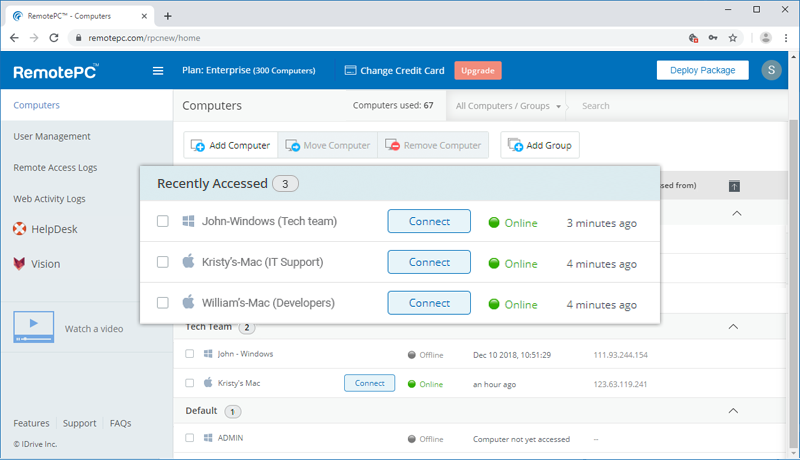Image resolution: width=800 pixels, height=460 pixels.
Task: Click Move Computer button
Action: click(x=328, y=145)
